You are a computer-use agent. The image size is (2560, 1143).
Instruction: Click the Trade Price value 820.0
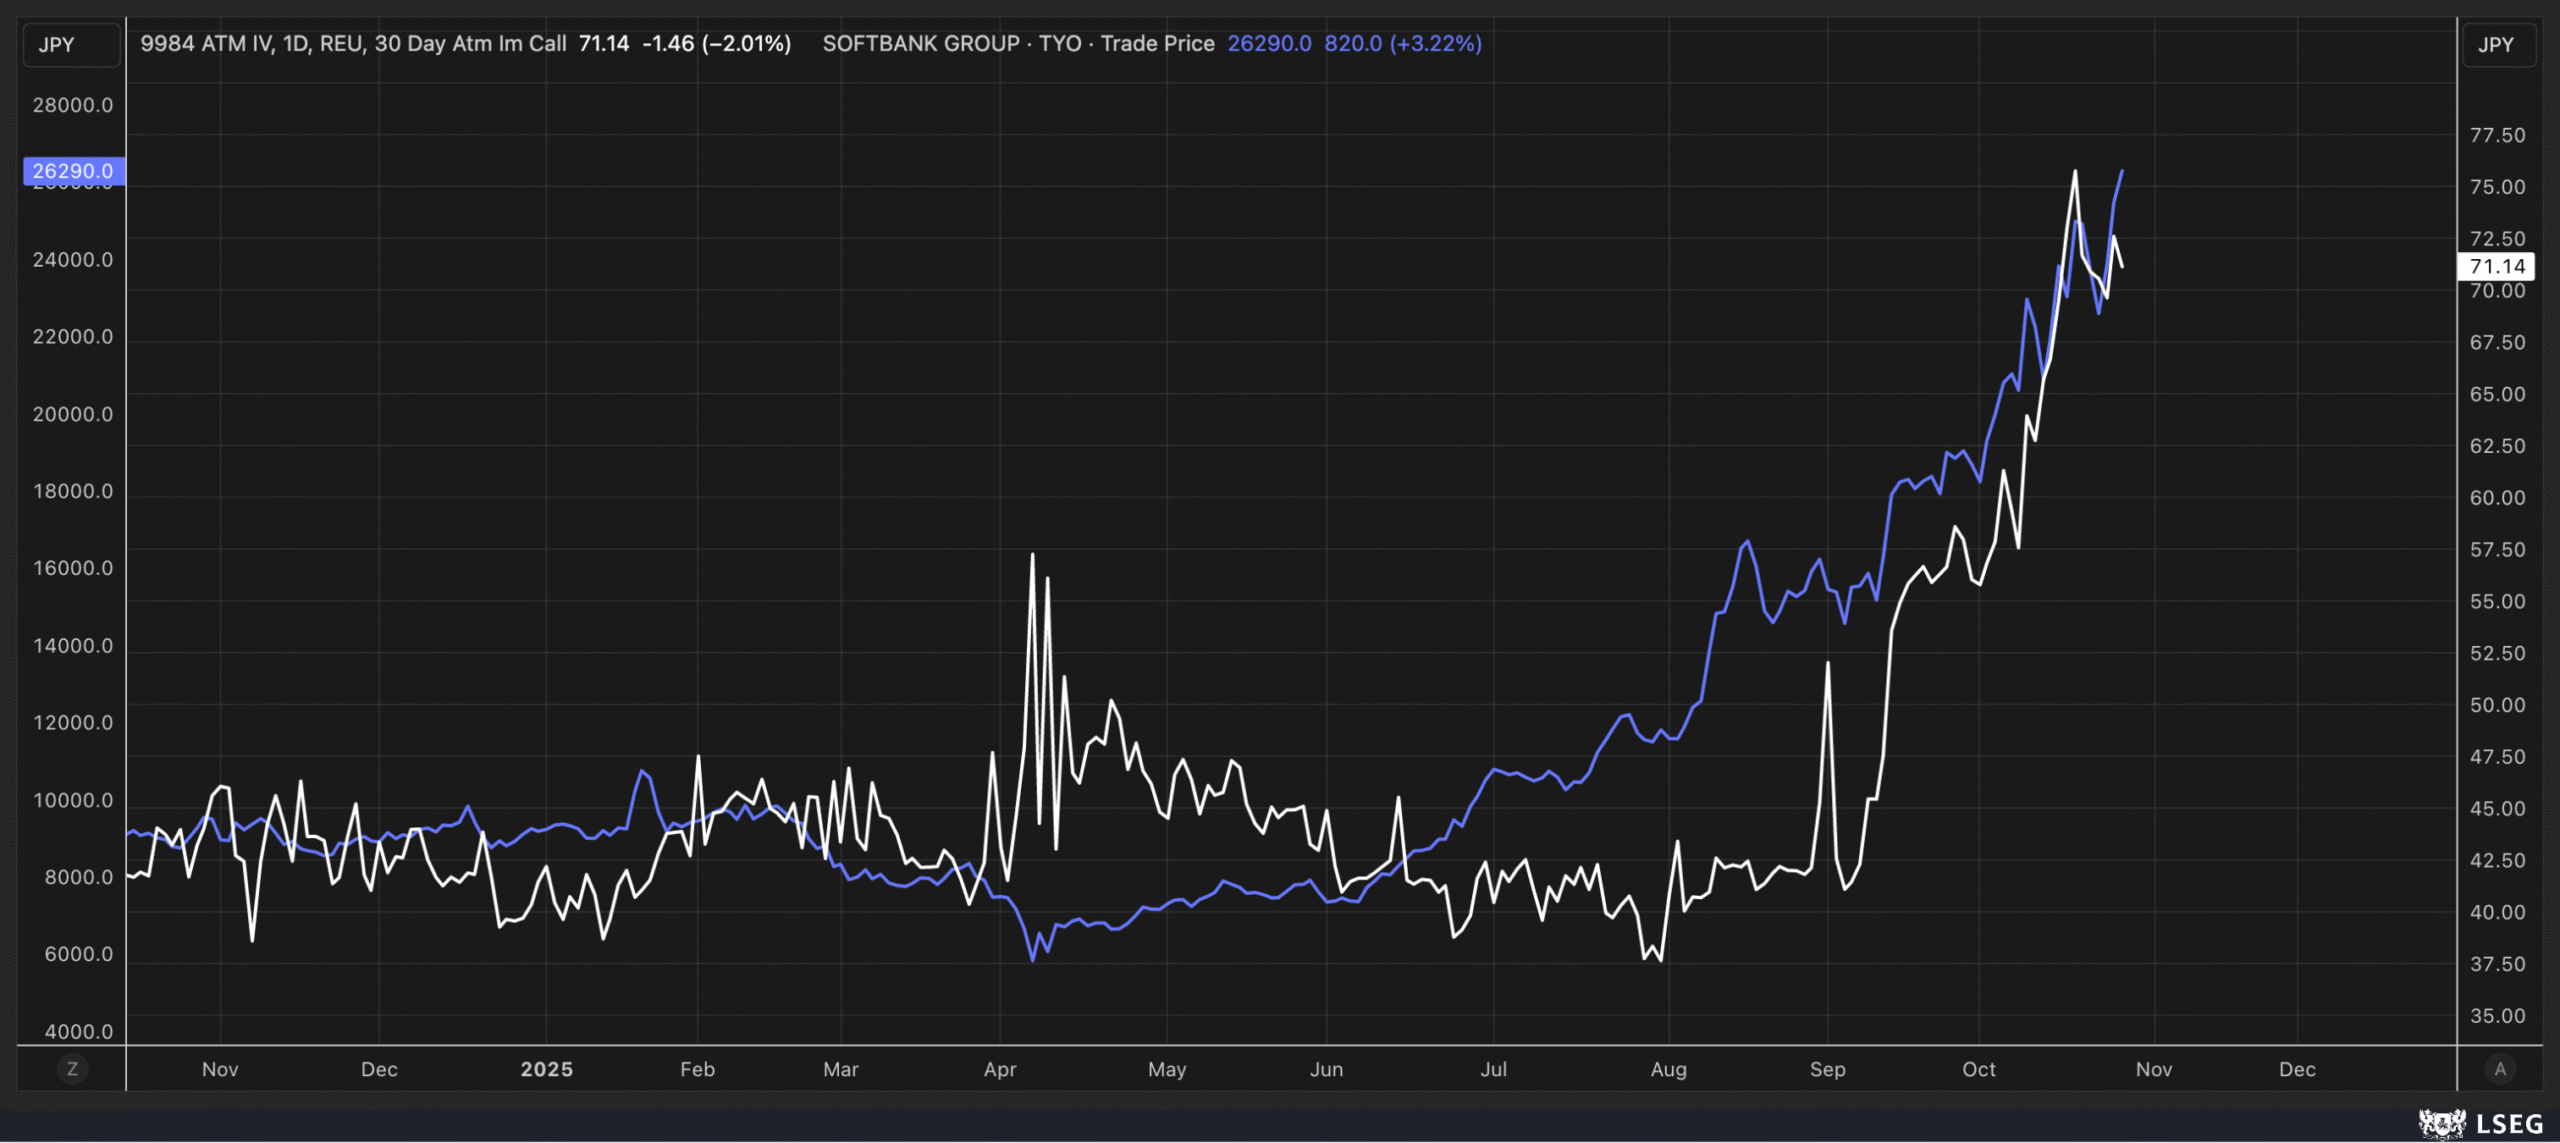click(x=1352, y=43)
